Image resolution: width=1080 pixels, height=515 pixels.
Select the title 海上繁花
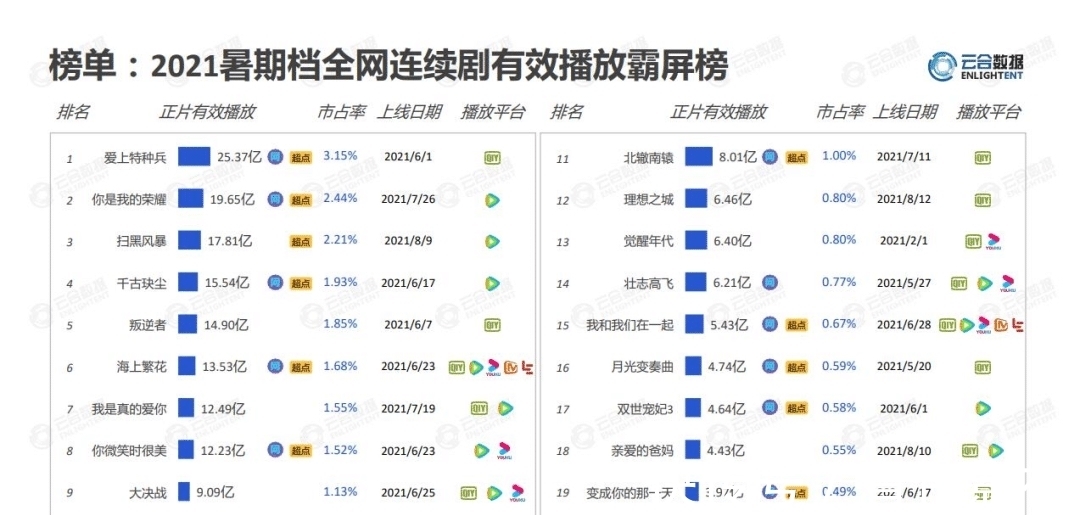click(x=141, y=367)
